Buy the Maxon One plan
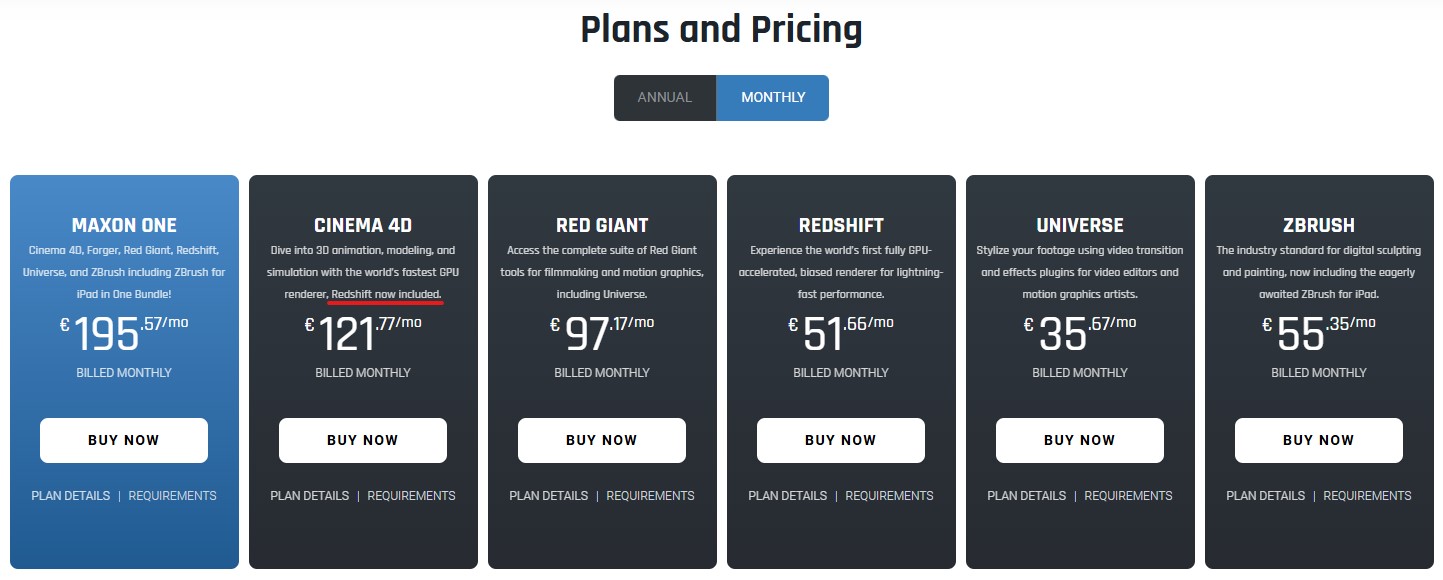 click(124, 440)
